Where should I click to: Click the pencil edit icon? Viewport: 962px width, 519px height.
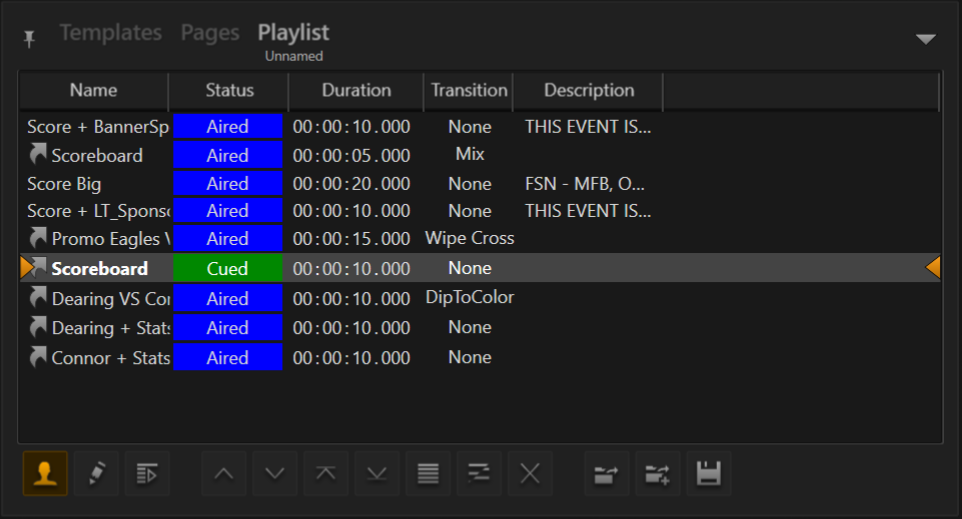[x=96, y=473]
